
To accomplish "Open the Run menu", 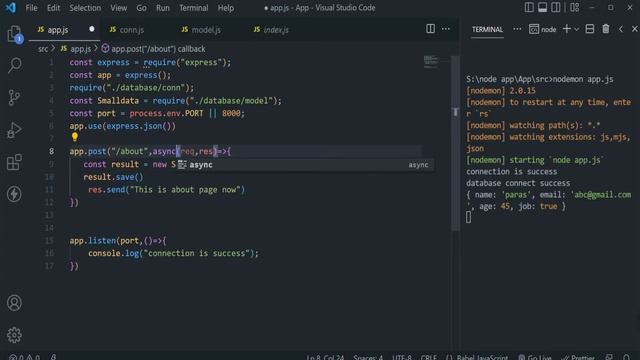I will point(162,8).
